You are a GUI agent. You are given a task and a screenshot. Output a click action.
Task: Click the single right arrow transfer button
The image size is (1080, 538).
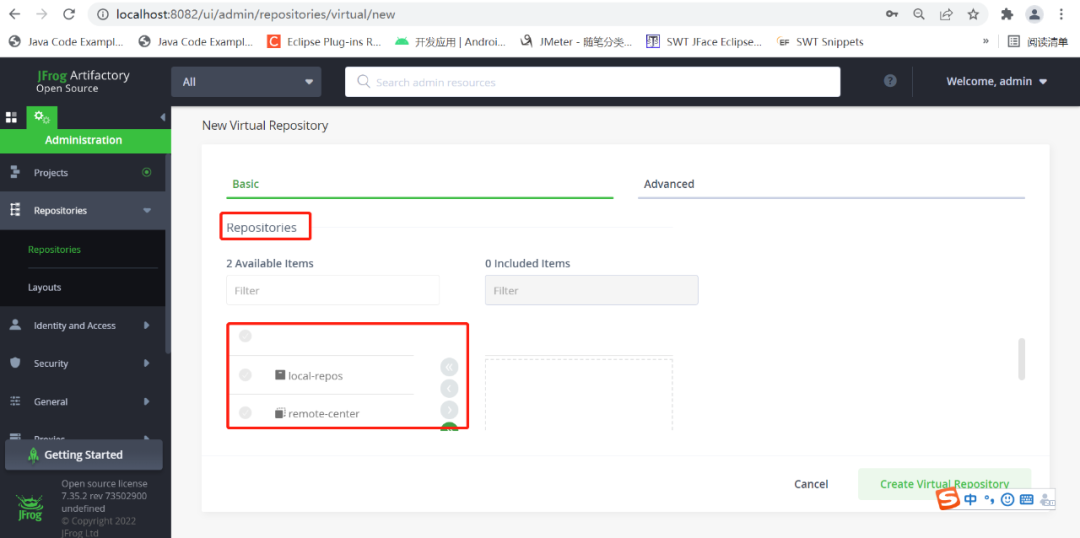click(449, 410)
